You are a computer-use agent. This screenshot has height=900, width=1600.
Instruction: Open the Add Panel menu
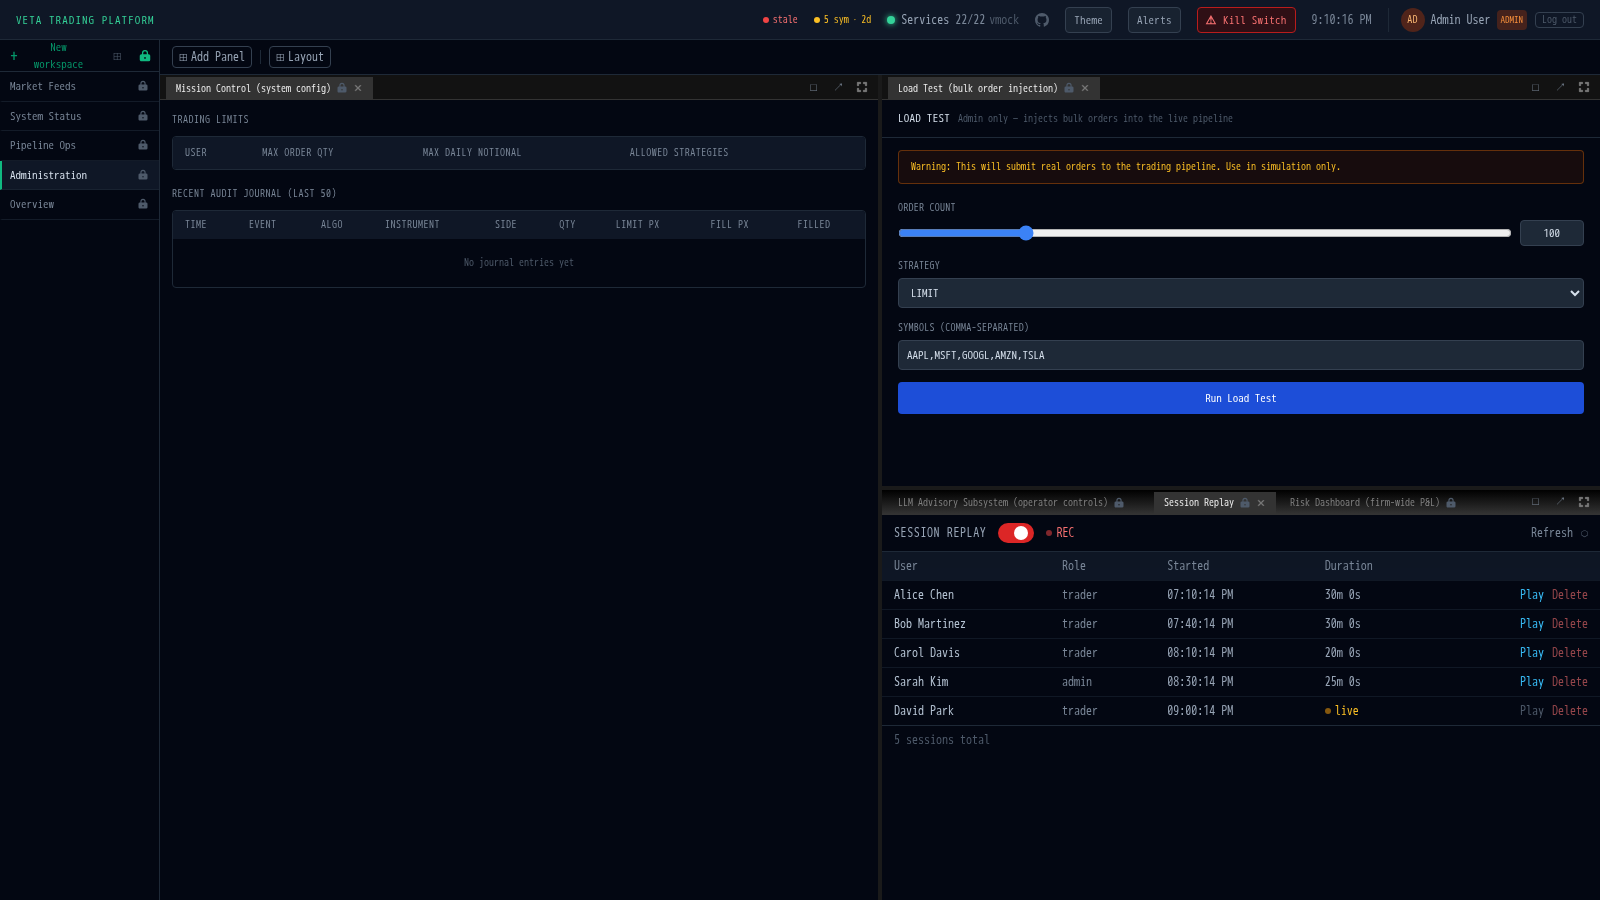click(212, 57)
